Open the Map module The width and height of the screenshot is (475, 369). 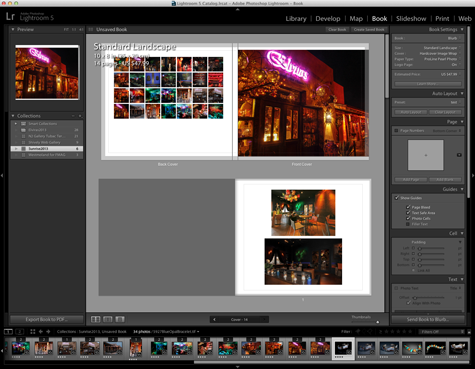(x=356, y=19)
